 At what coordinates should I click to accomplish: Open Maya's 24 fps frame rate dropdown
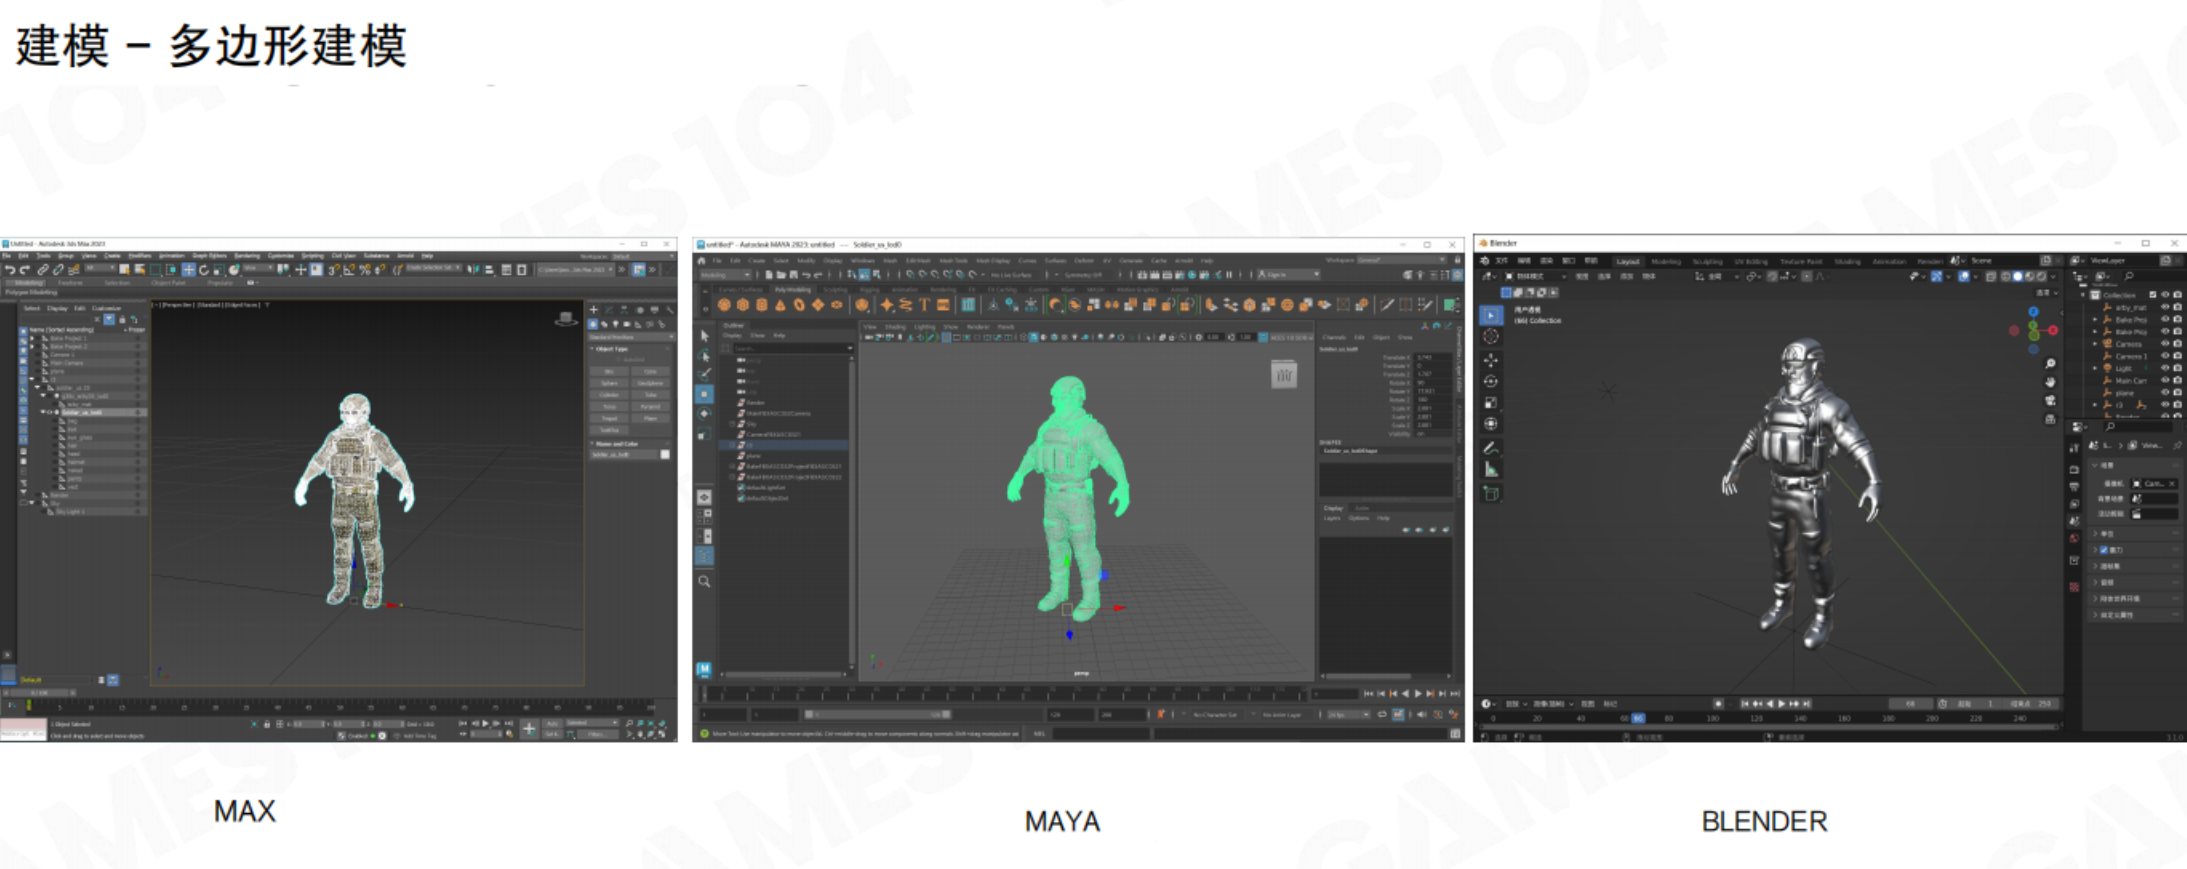(1347, 715)
